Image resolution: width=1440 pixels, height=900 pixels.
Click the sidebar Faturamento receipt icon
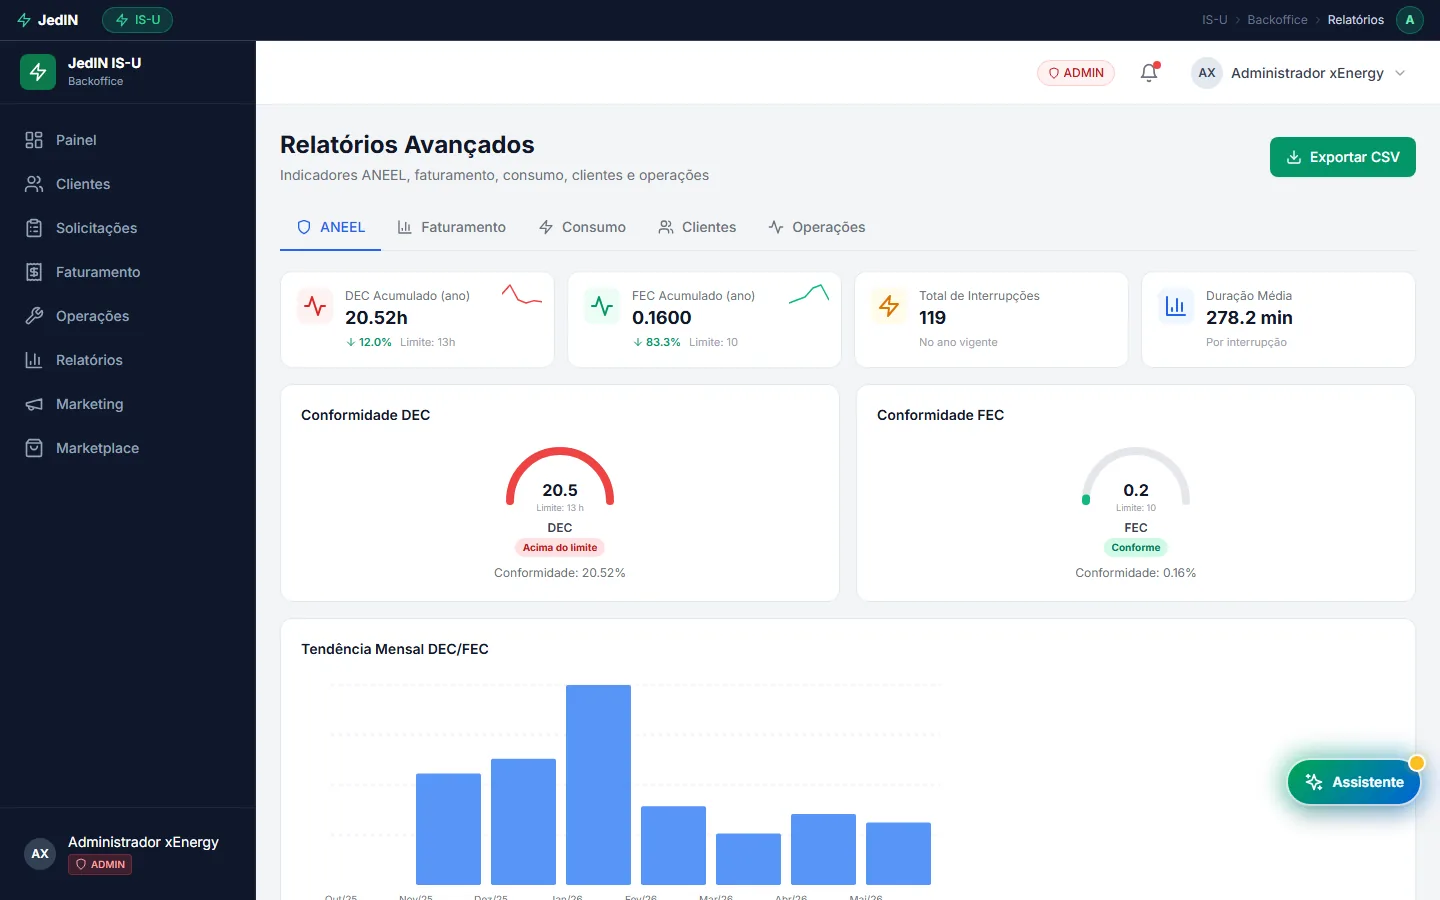pos(34,272)
